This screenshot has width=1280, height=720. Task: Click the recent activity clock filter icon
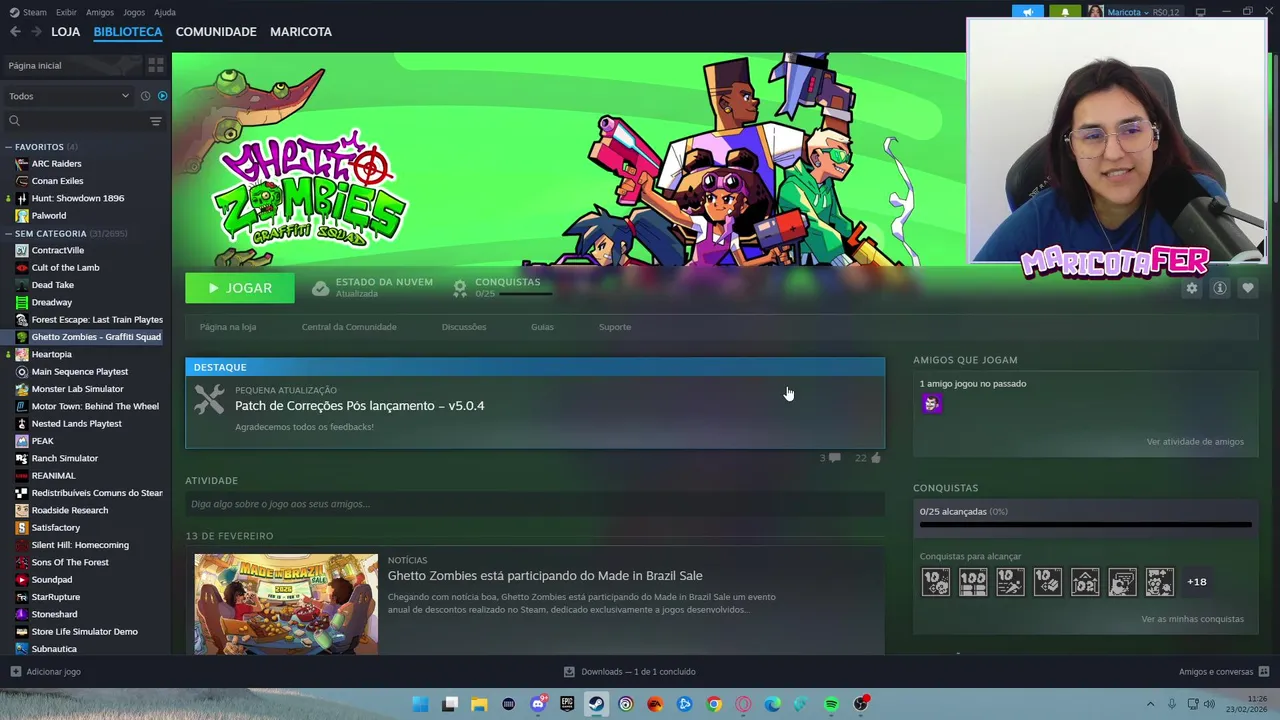145,96
